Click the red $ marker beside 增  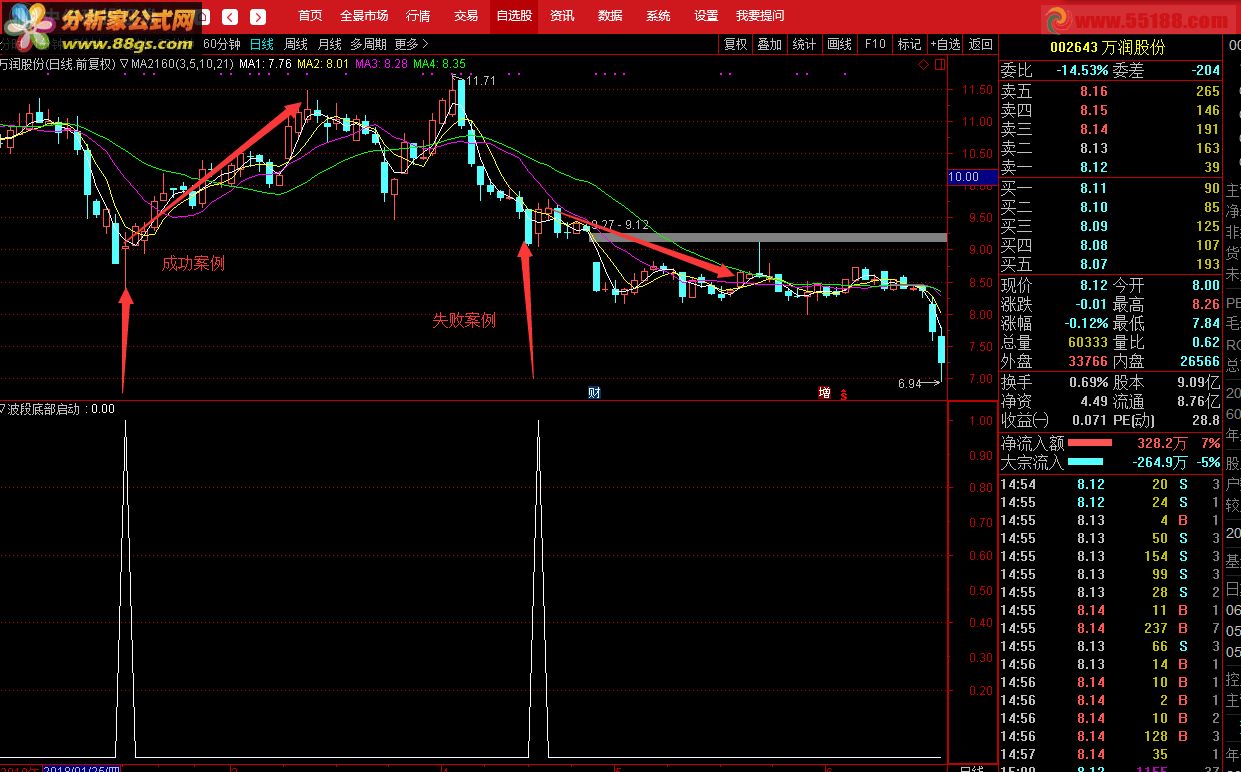(843, 394)
